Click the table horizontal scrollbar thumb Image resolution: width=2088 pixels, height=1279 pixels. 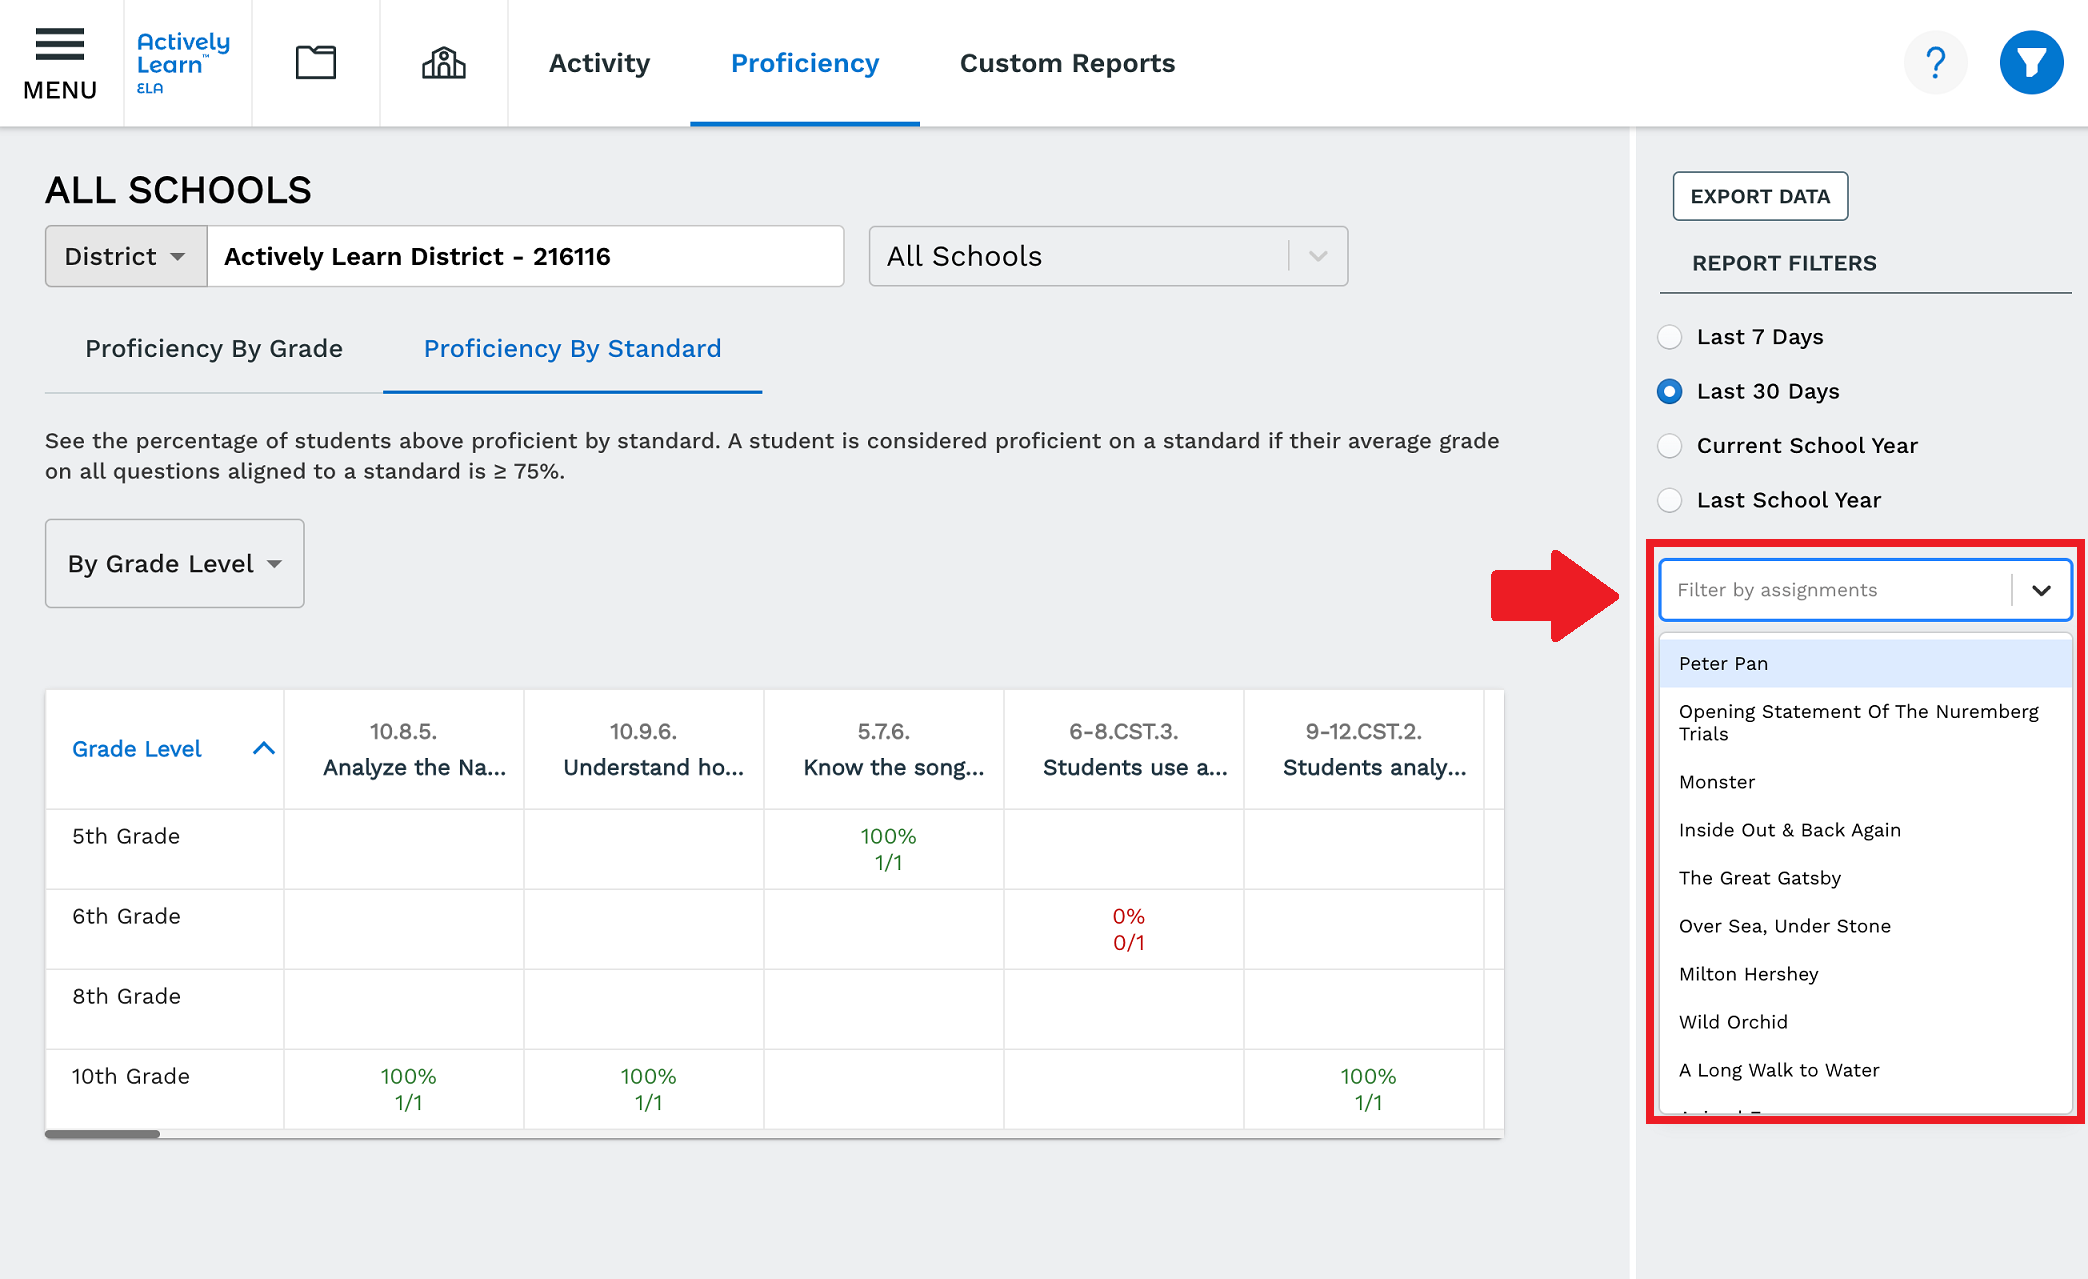pos(102,1134)
